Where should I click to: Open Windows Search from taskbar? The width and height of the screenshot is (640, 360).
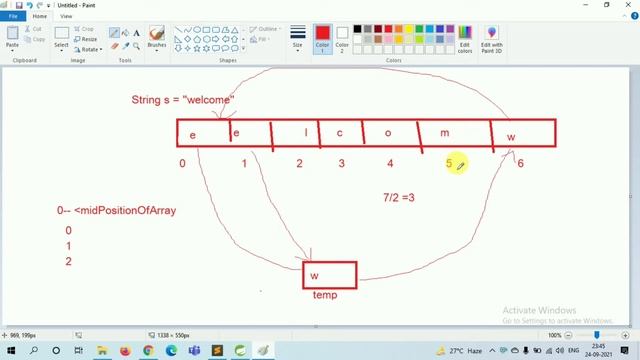[34, 350]
